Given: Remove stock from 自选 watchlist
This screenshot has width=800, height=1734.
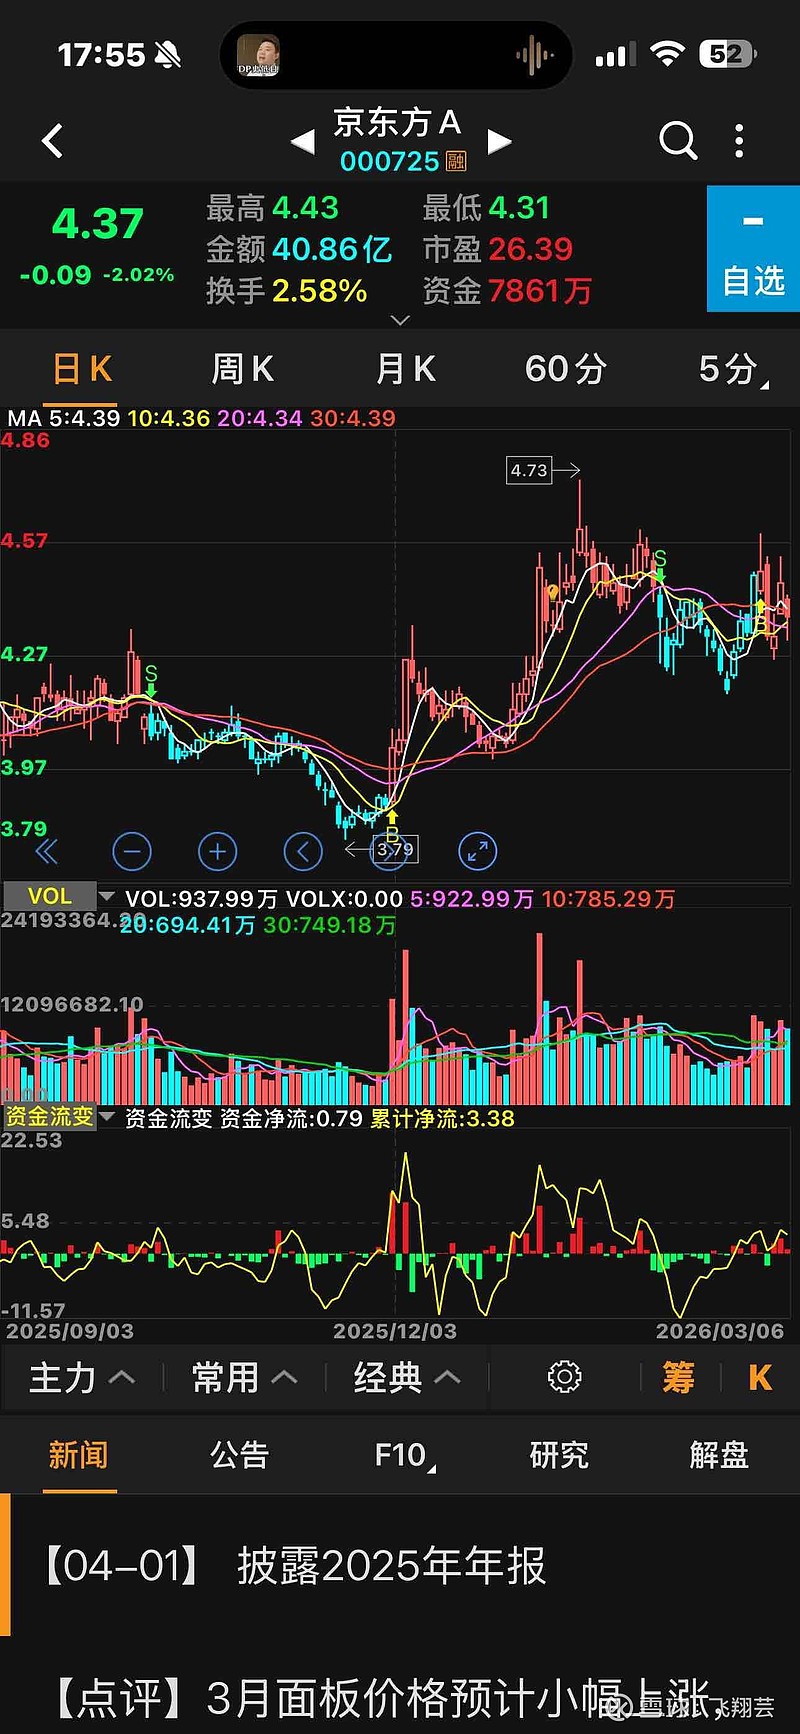Looking at the screenshot, I should coord(753,249).
